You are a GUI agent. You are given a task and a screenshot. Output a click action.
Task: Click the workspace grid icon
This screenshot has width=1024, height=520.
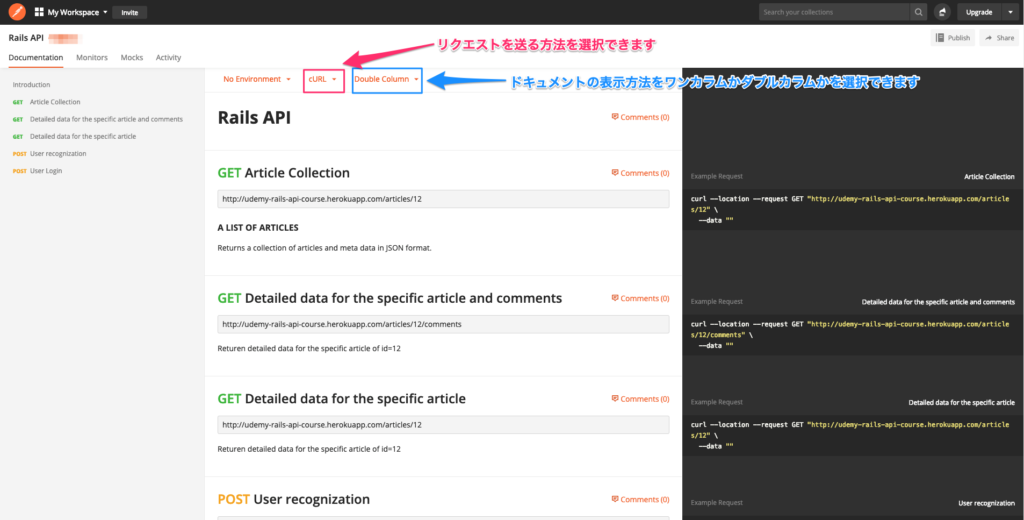pos(39,12)
